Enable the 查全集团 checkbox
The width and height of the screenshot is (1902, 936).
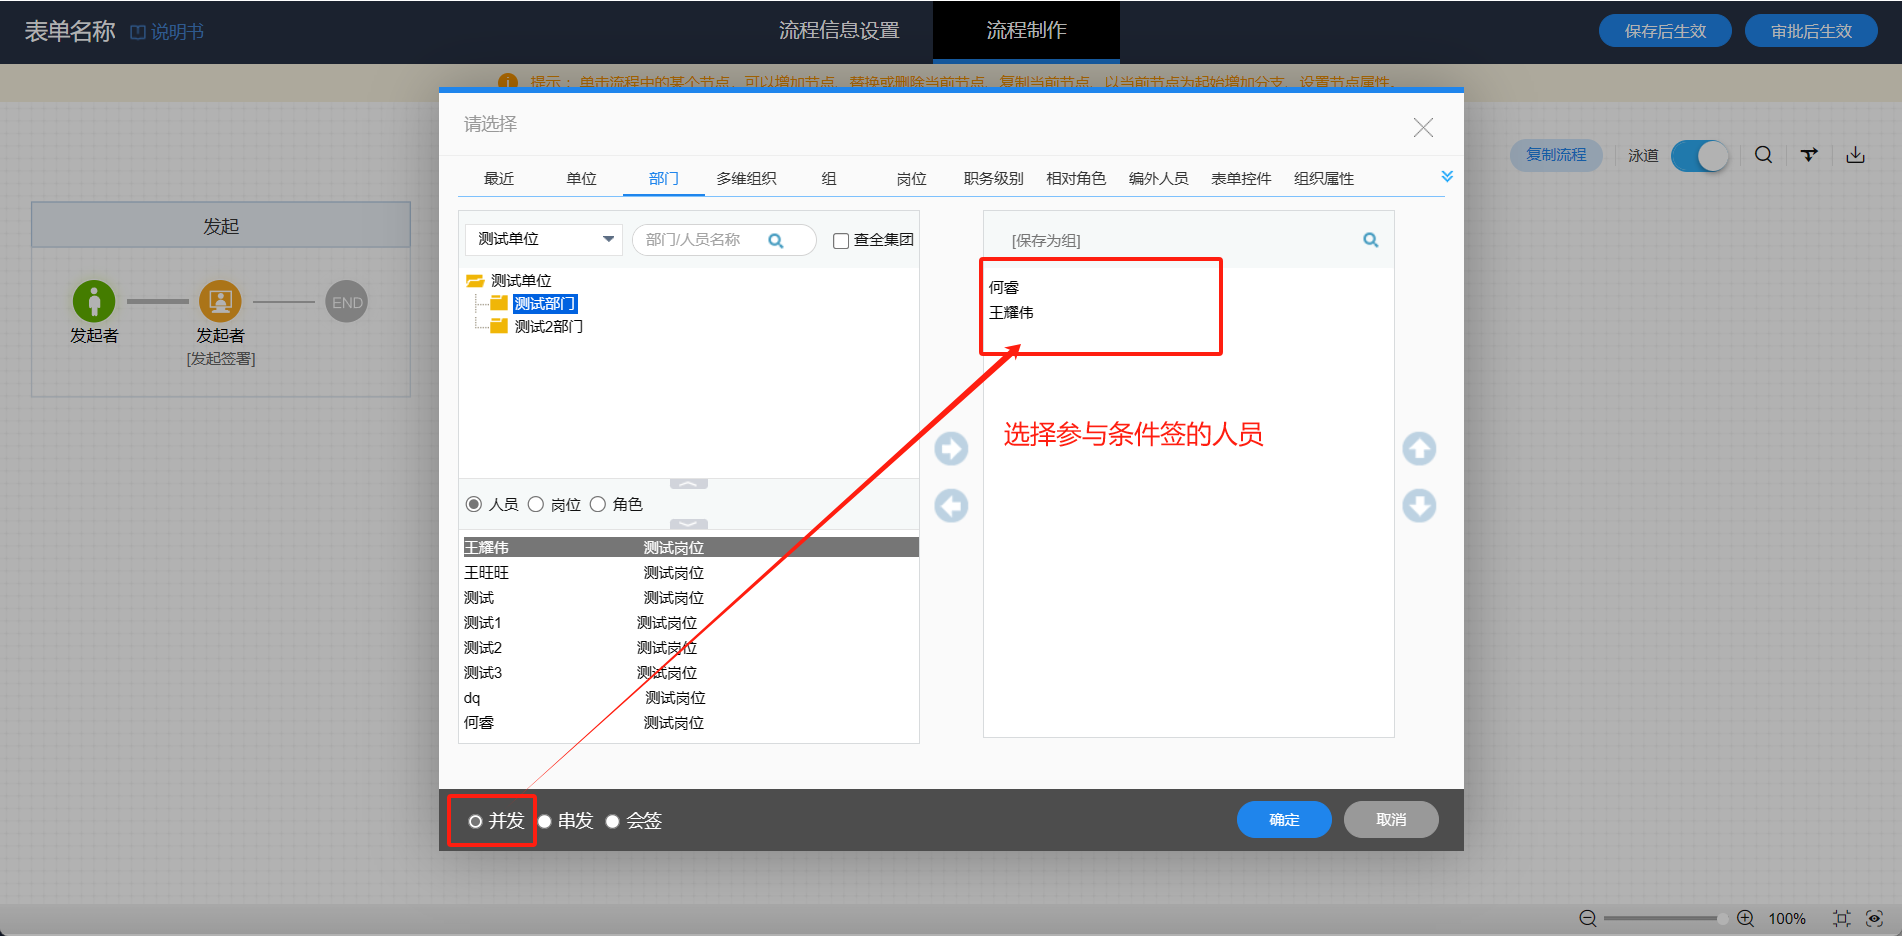point(841,241)
